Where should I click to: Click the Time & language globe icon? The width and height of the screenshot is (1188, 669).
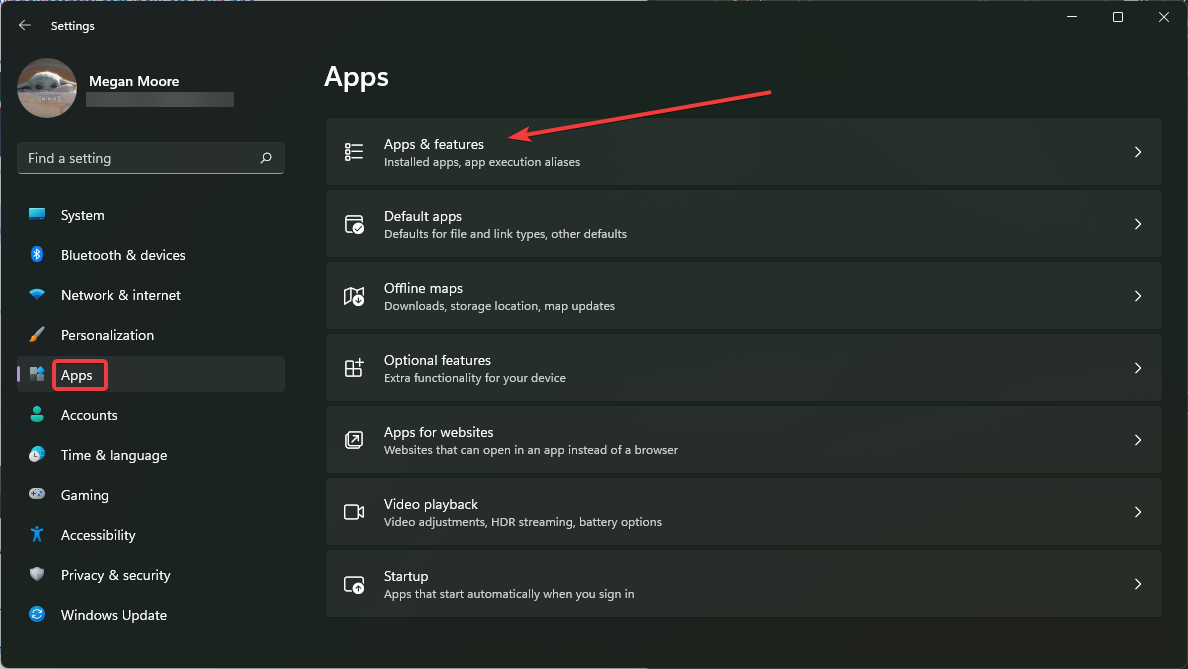[36, 454]
